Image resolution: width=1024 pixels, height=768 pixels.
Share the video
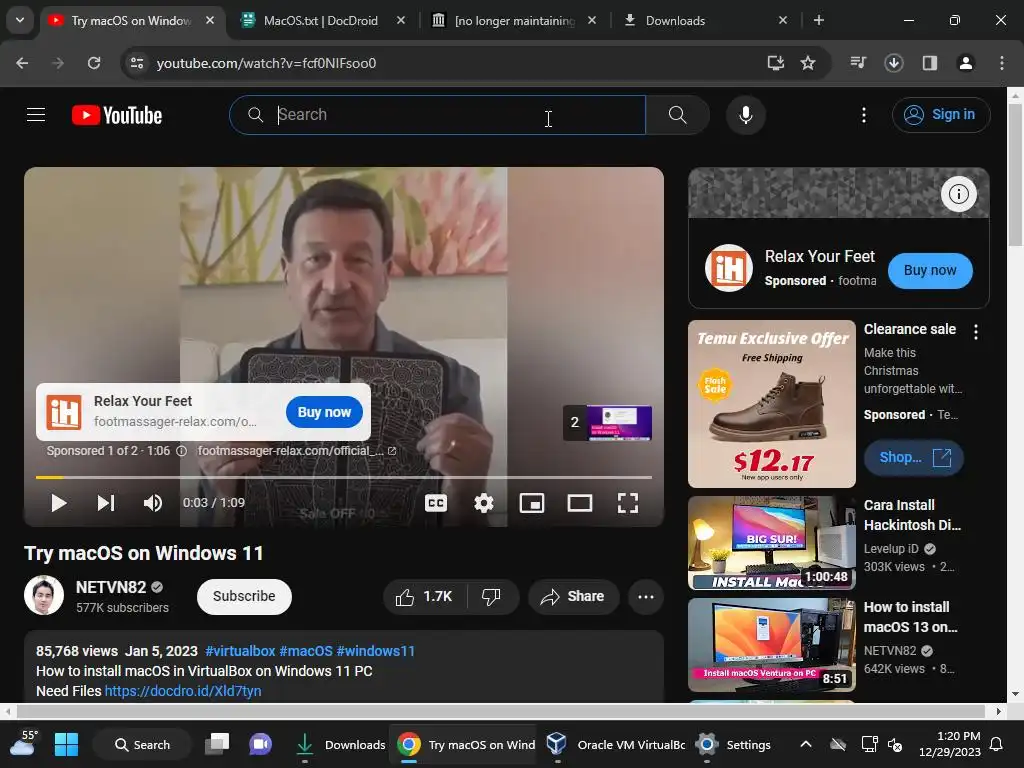573,596
